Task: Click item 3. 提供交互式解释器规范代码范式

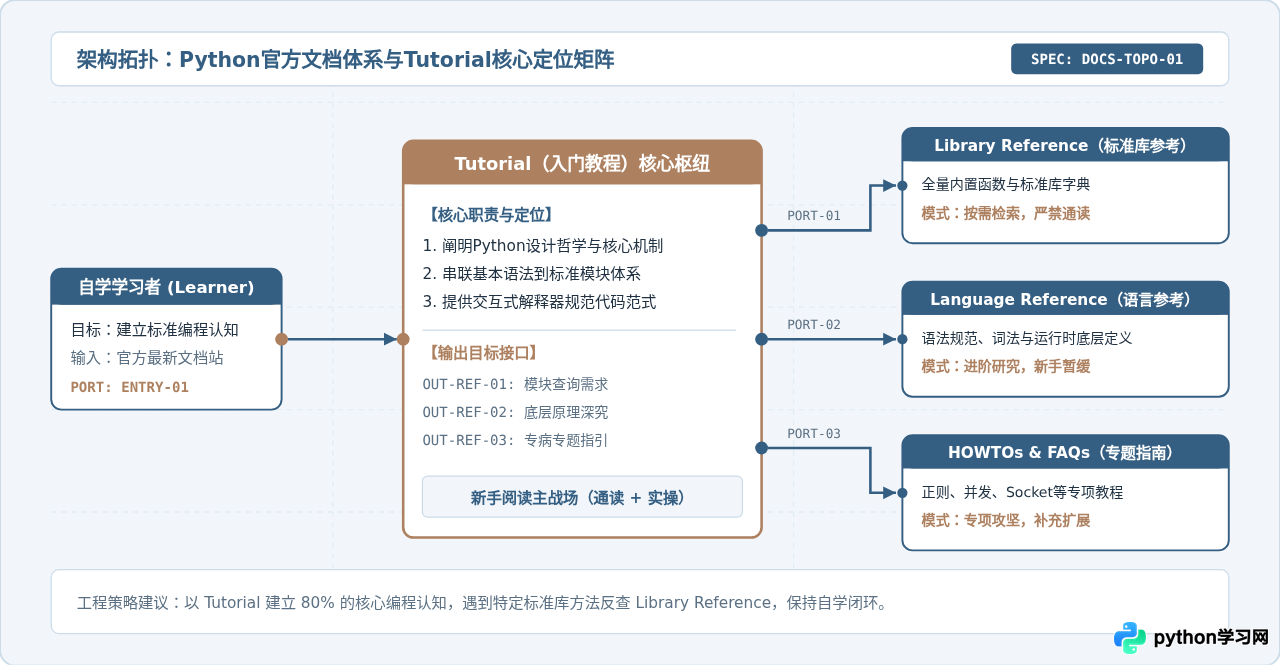Action: click(x=539, y=302)
